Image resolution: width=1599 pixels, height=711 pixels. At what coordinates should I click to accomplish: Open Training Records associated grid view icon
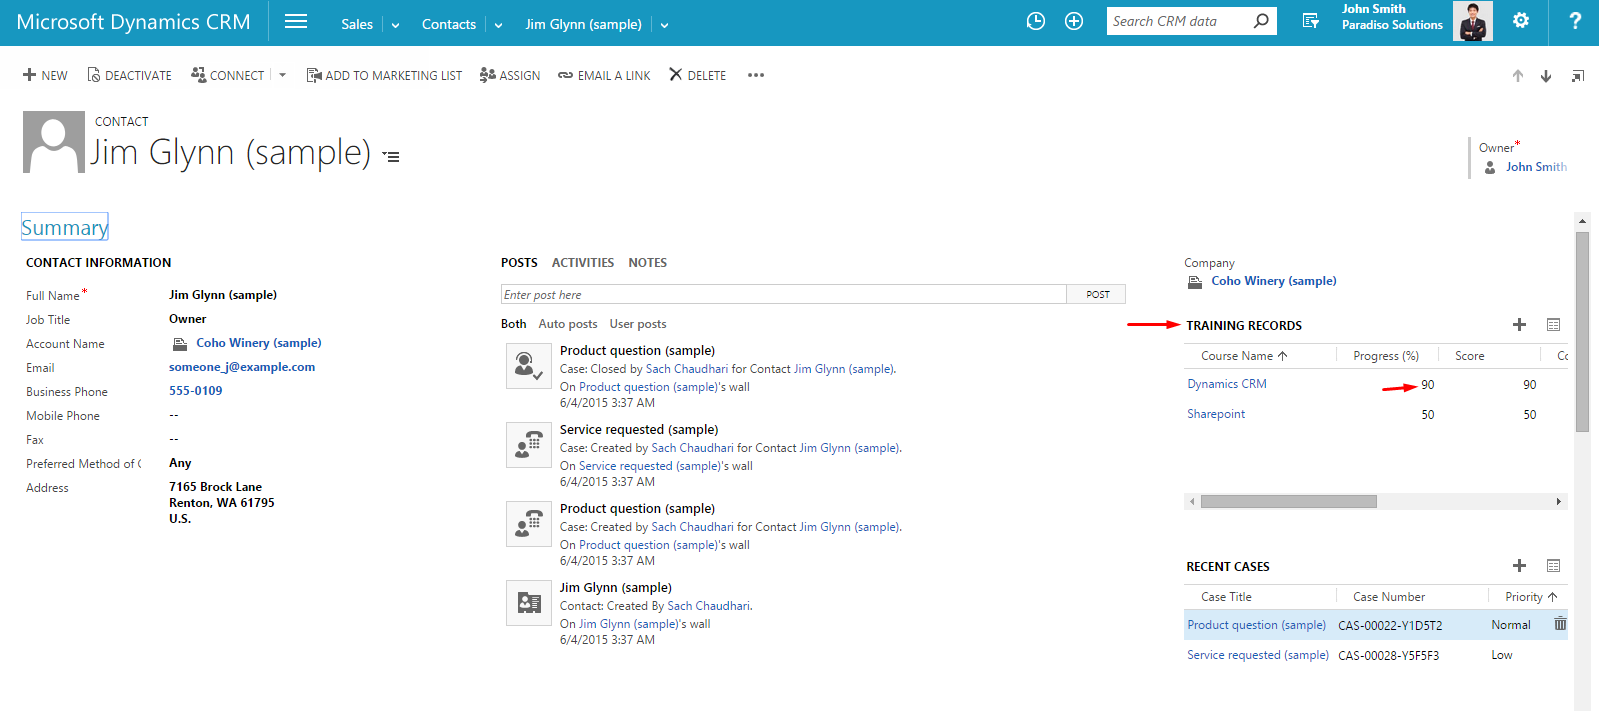(1553, 325)
